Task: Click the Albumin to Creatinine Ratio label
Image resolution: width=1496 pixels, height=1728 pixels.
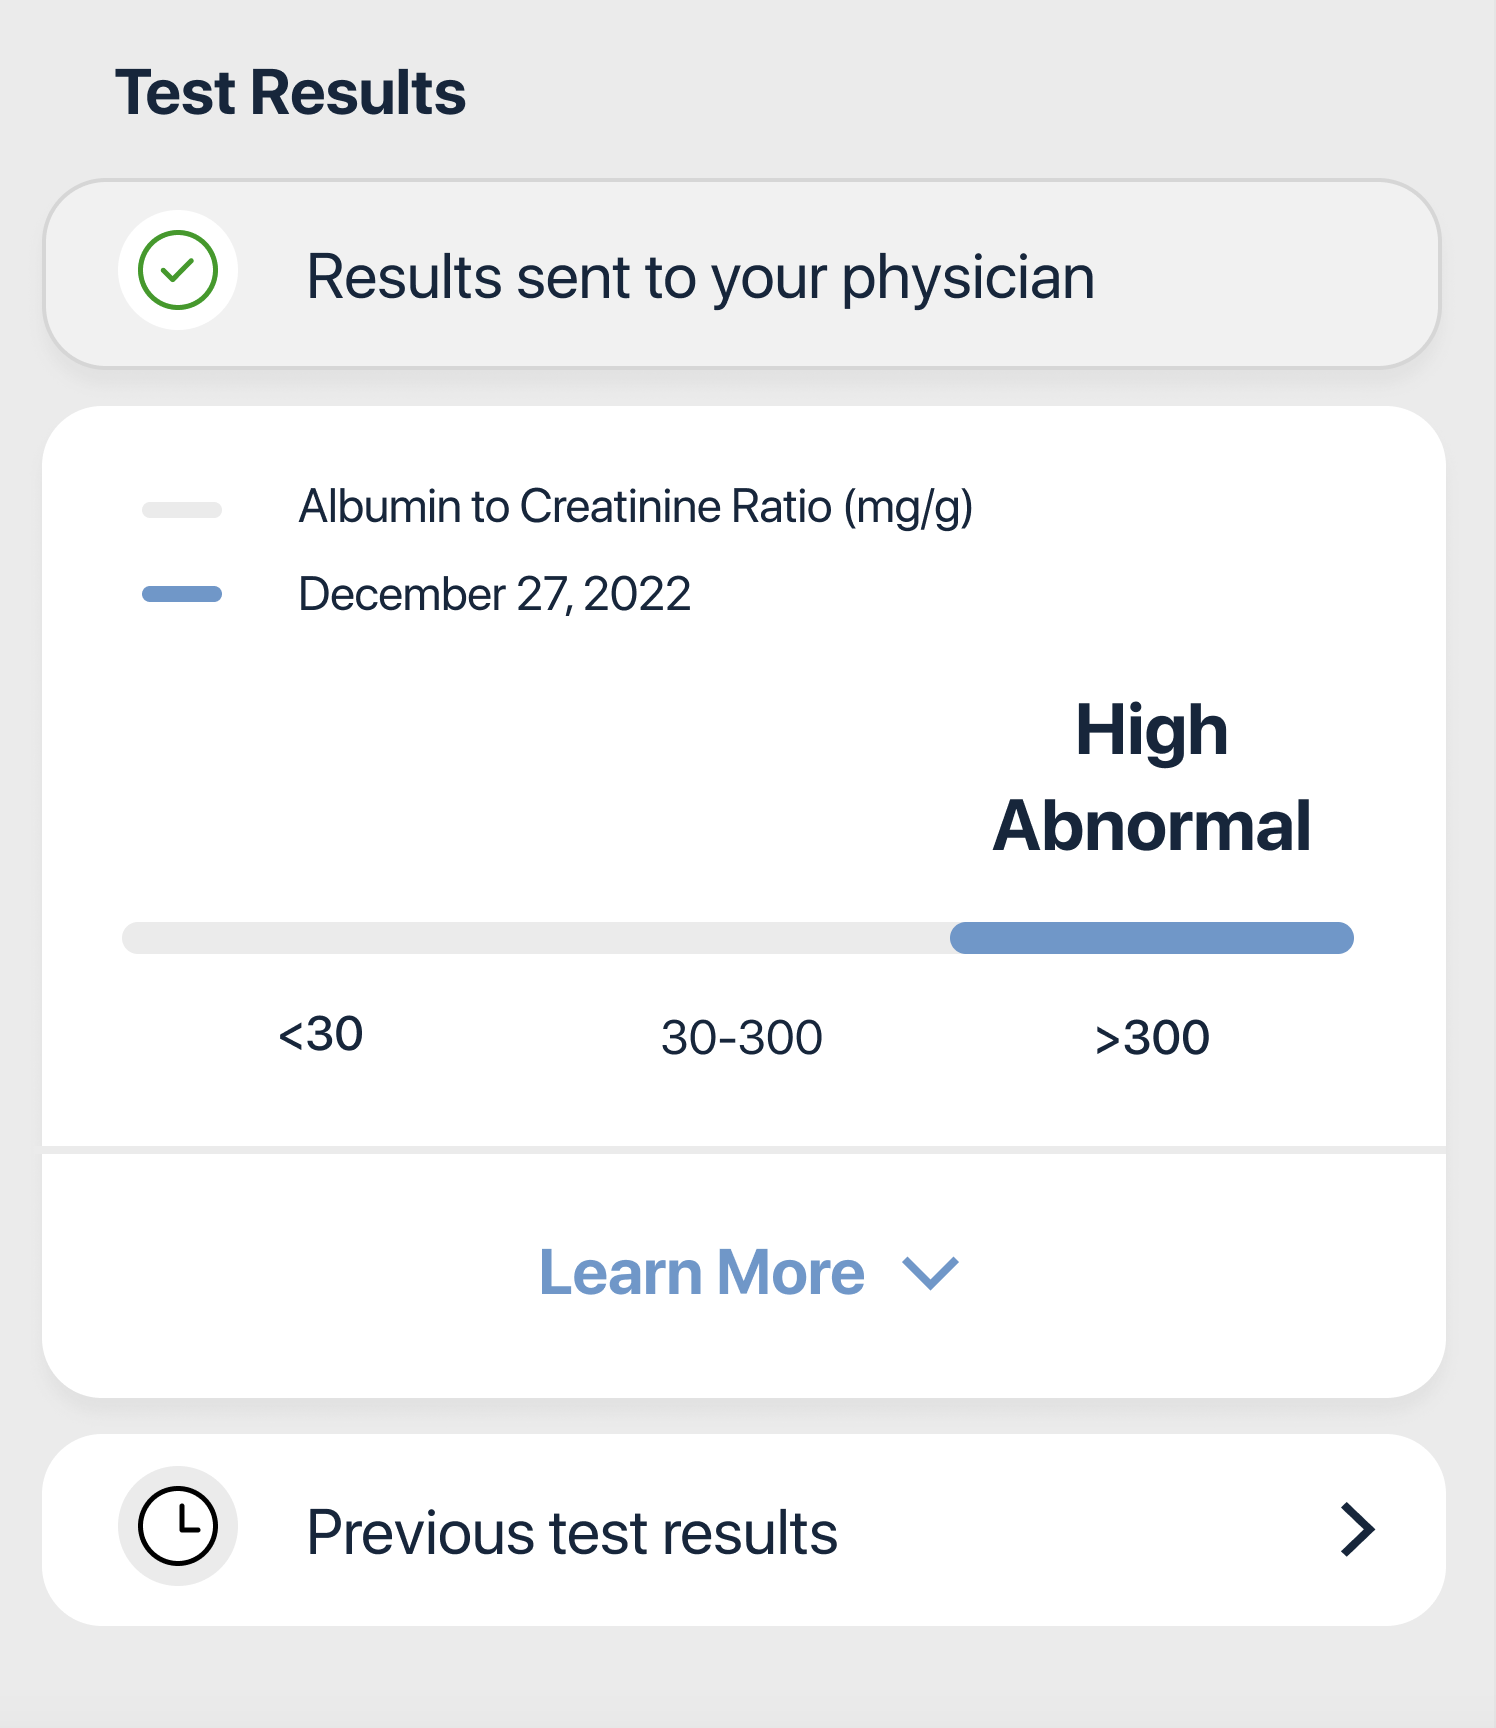Action: 636,507
